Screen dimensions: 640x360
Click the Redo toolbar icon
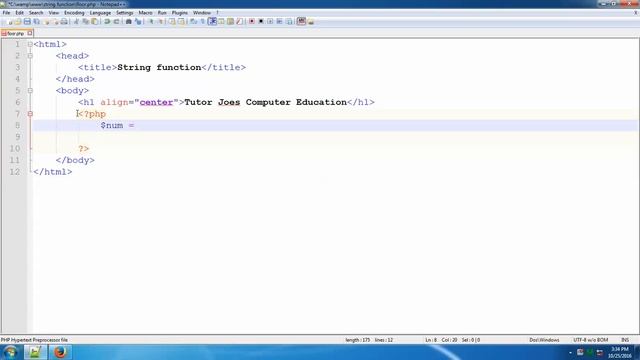click(x=116, y=21)
